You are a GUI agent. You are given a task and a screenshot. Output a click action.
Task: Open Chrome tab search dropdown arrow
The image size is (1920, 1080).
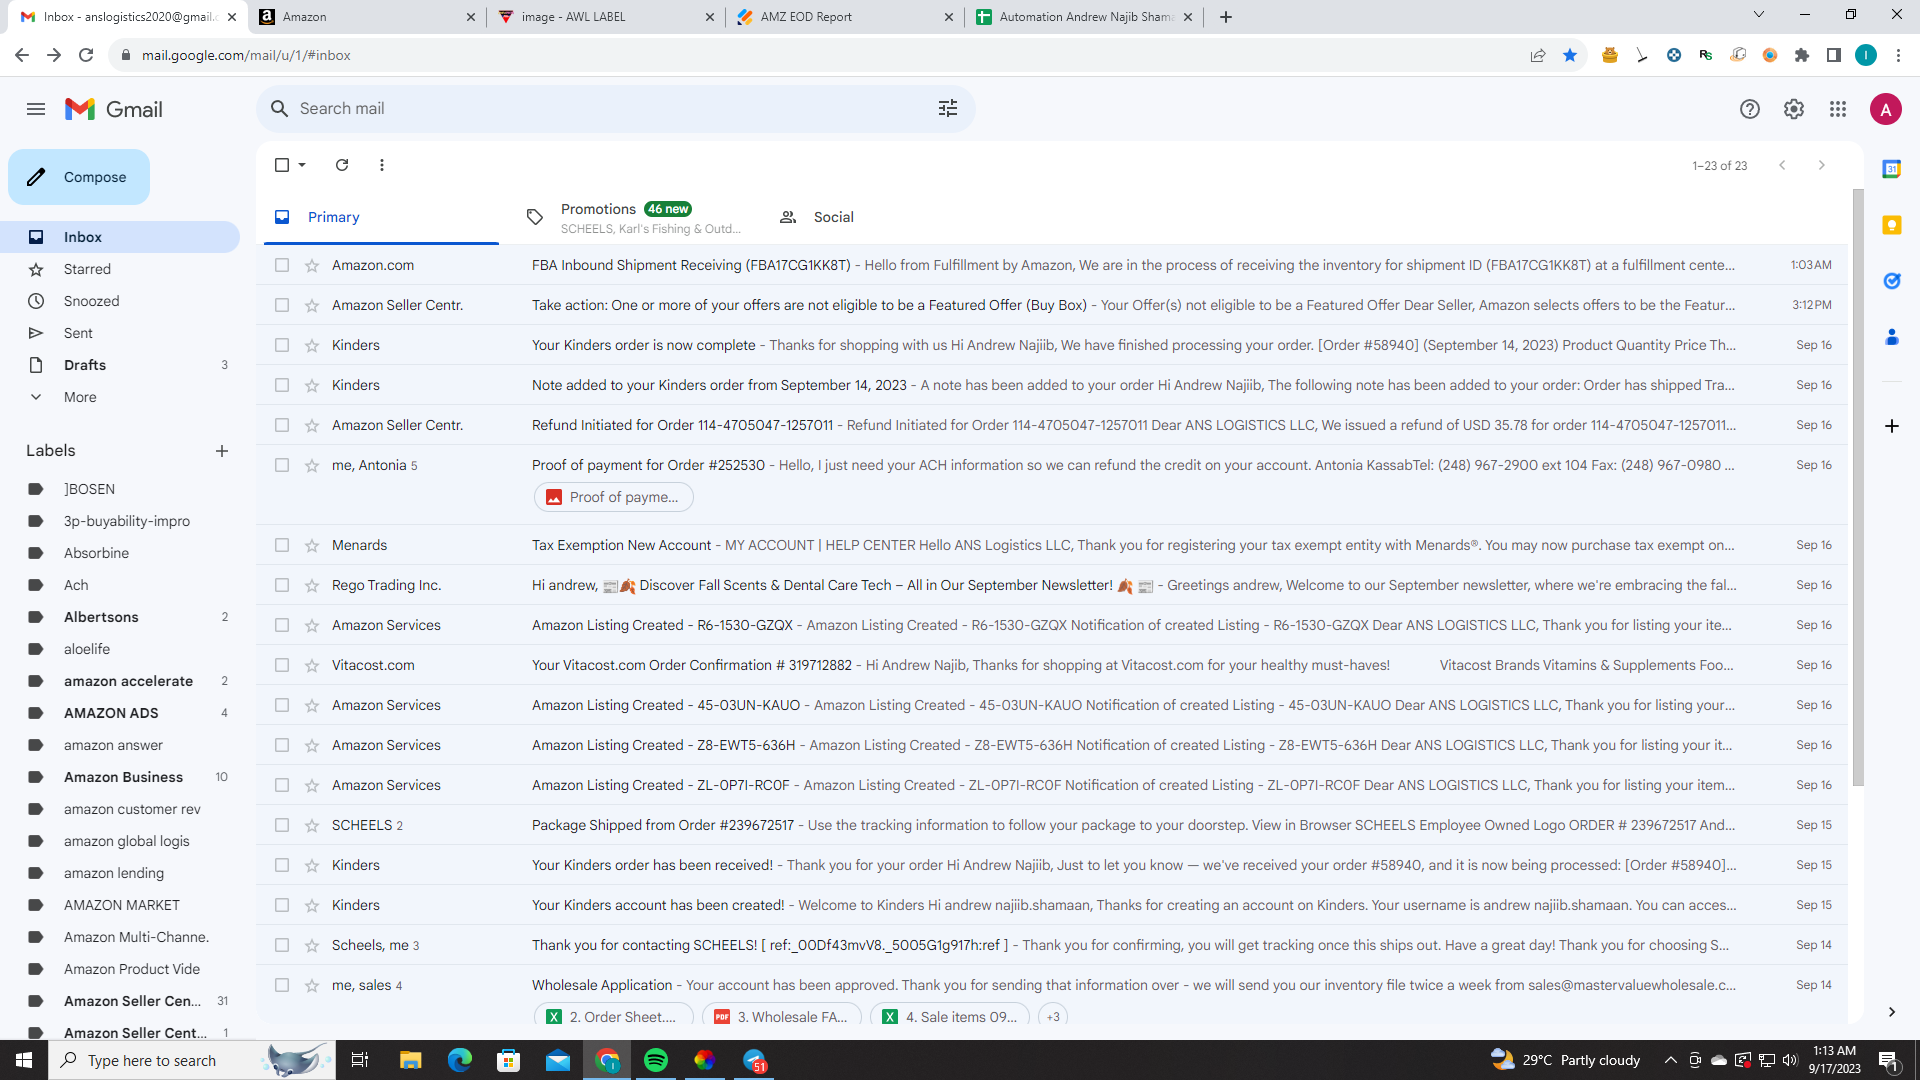[x=1759, y=15]
